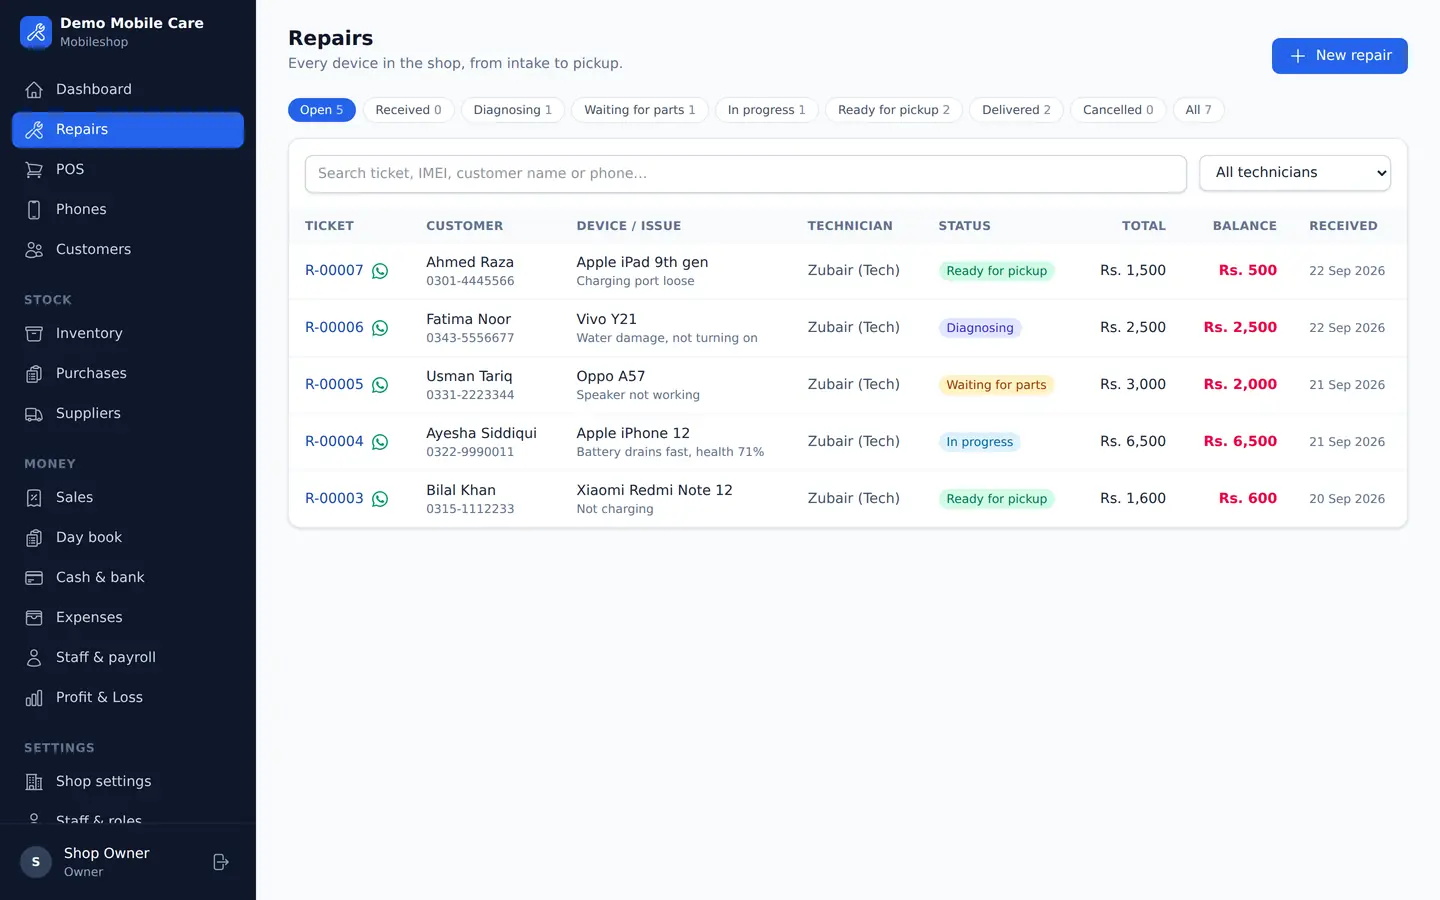Select the Delivered 2 filter tab

pyautogui.click(x=1016, y=110)
